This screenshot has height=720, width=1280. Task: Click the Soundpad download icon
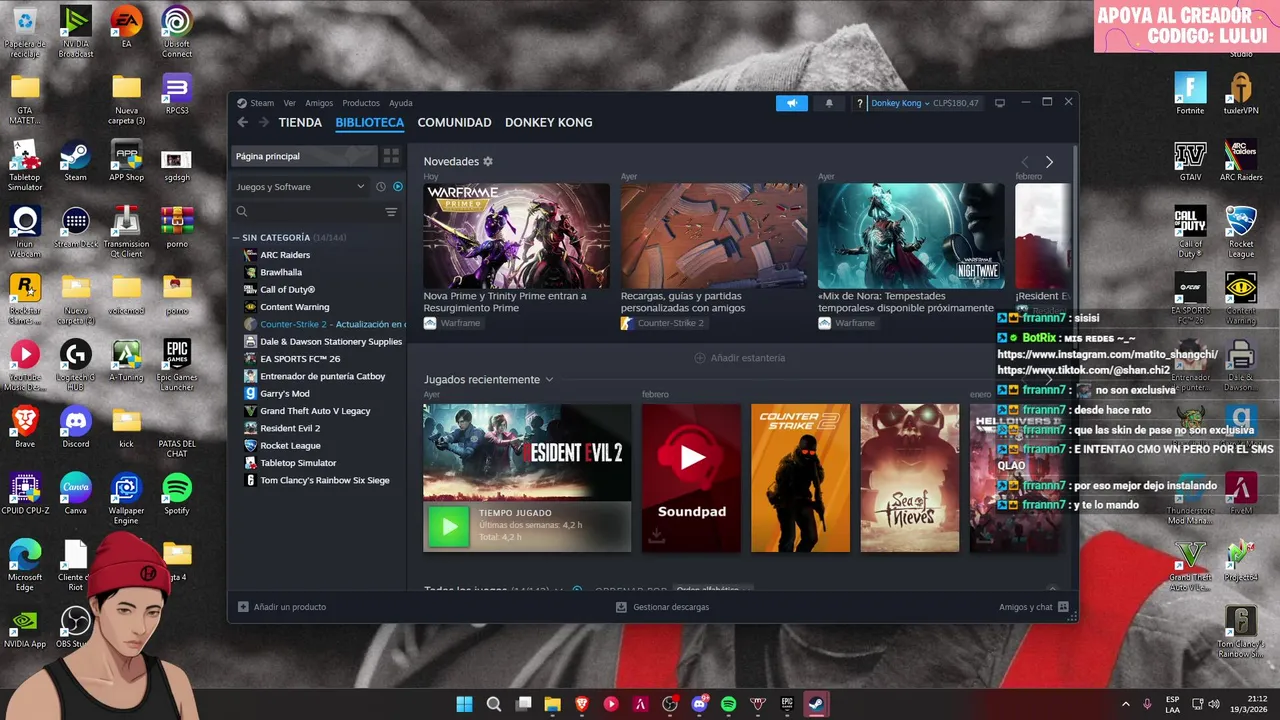point(656,537)
